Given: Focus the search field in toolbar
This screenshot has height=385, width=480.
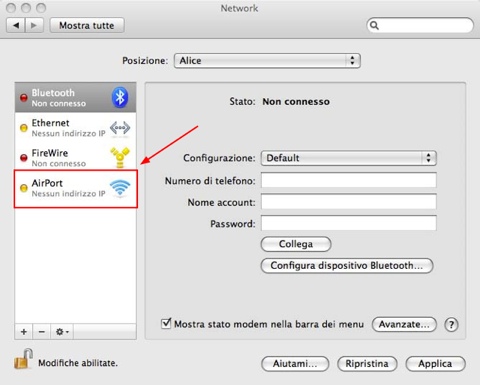Looking at the screenshot, I should tap(420, 25).
